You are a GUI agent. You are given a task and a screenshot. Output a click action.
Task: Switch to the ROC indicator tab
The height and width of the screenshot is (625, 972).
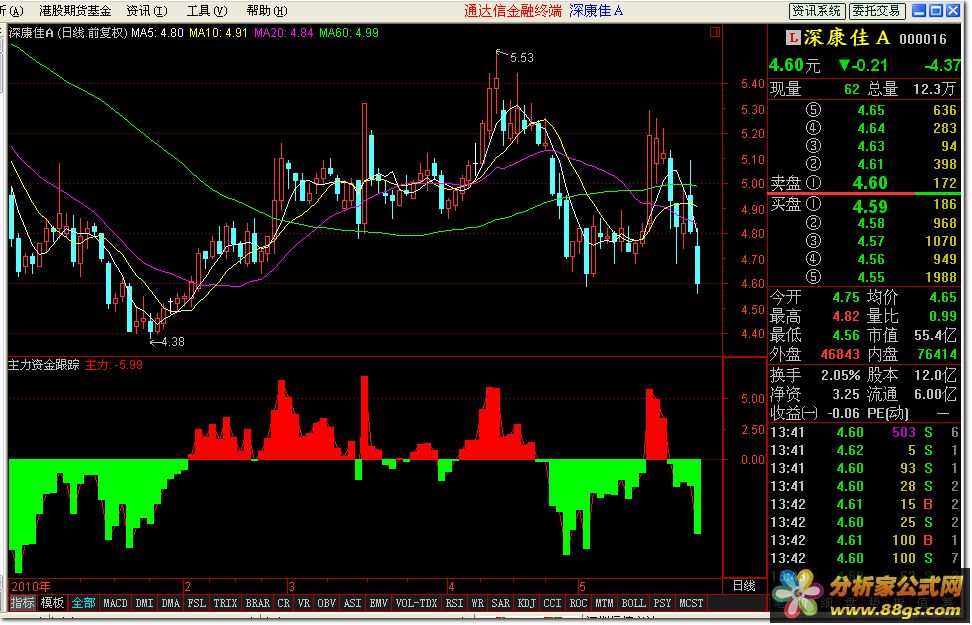tap(578, 603)
